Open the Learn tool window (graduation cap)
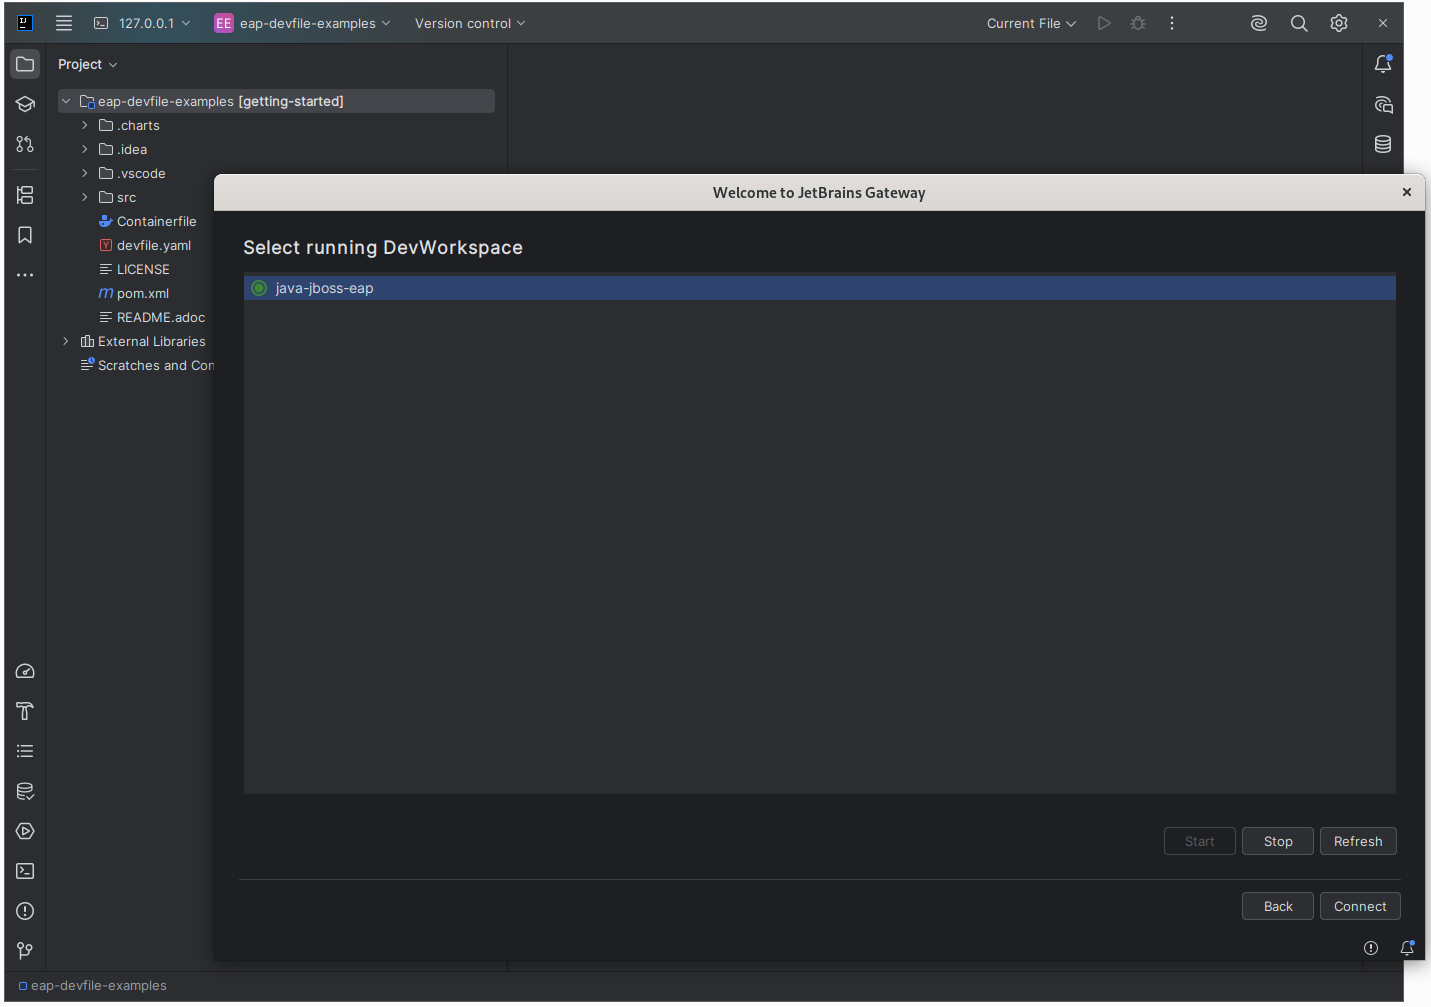The width and height of the screenshot is (1431, 1007). pyautogui.click(x=25, y=104)
